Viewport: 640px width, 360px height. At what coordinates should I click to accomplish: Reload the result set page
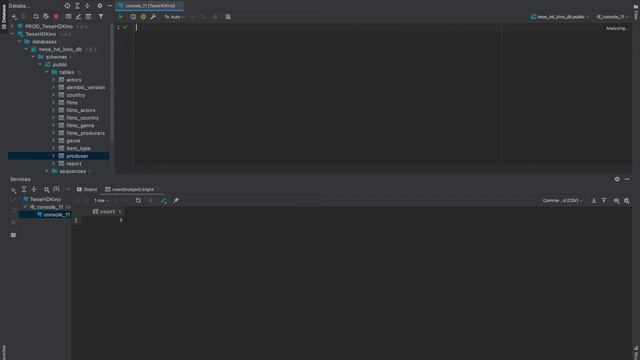[x=138, y=201]
